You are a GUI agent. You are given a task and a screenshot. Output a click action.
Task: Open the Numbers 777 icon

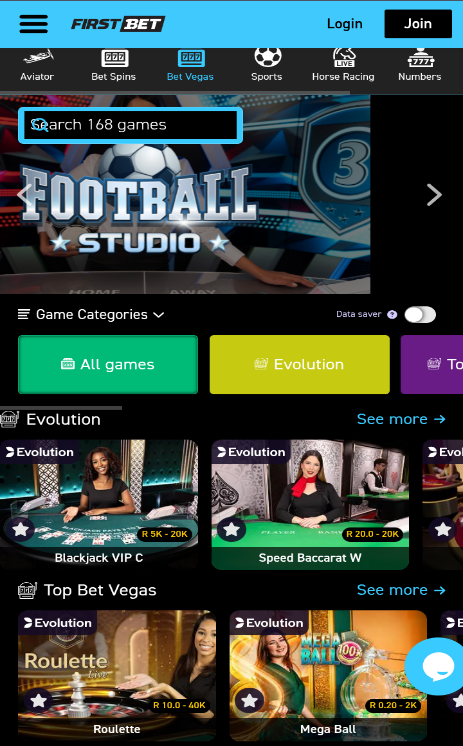pos(421,58)
